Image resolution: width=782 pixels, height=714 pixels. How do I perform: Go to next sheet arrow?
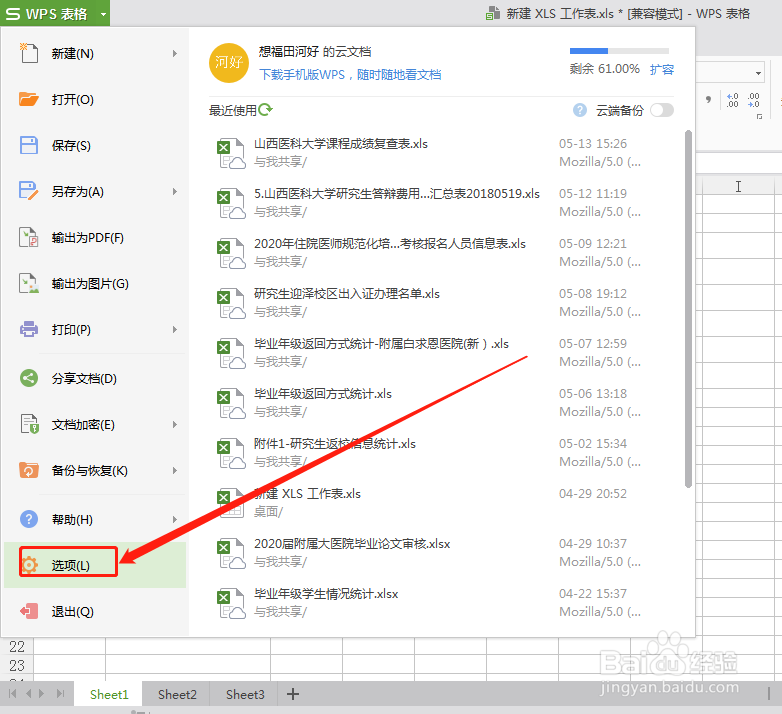tap(42, 694)
